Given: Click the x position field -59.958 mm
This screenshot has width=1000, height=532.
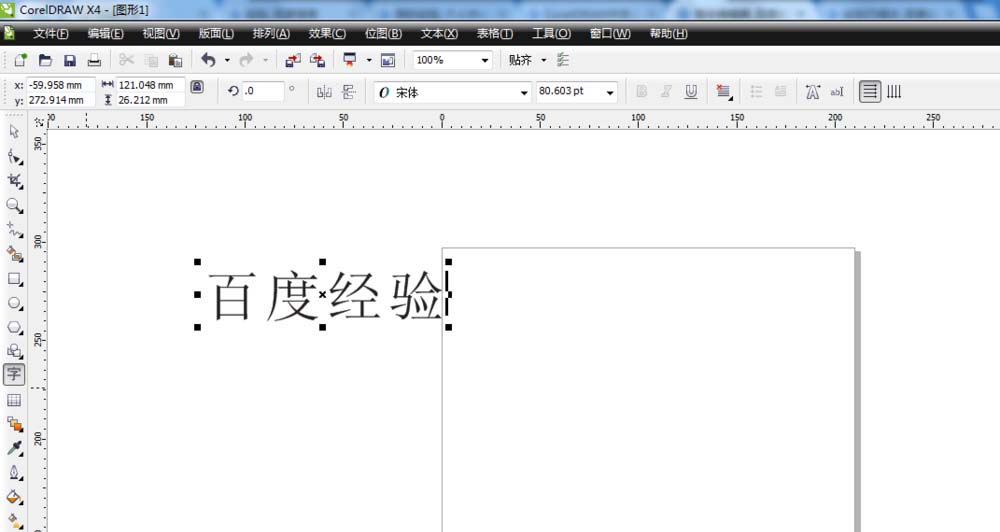Looking at the screenshot, I should (60, 85).
